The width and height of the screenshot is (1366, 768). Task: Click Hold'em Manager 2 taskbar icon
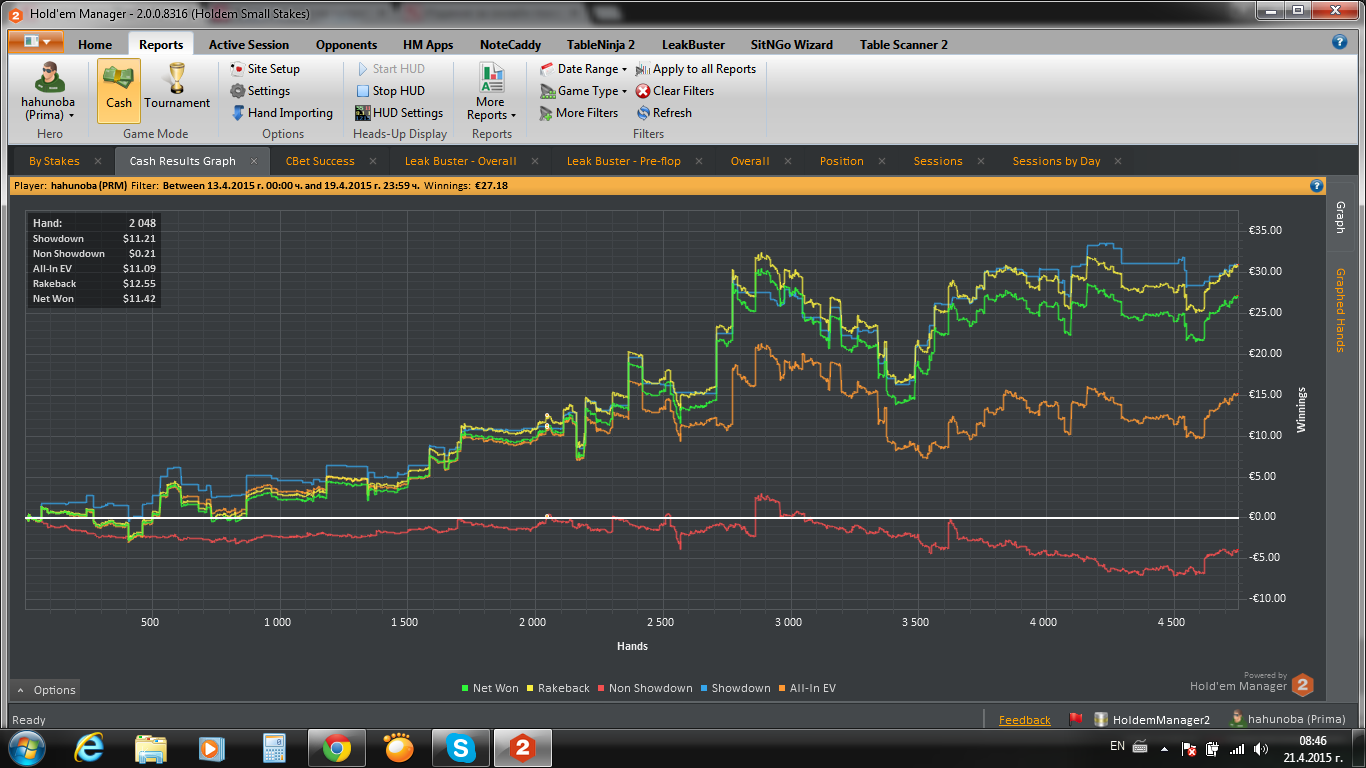[x=522, y=748]
